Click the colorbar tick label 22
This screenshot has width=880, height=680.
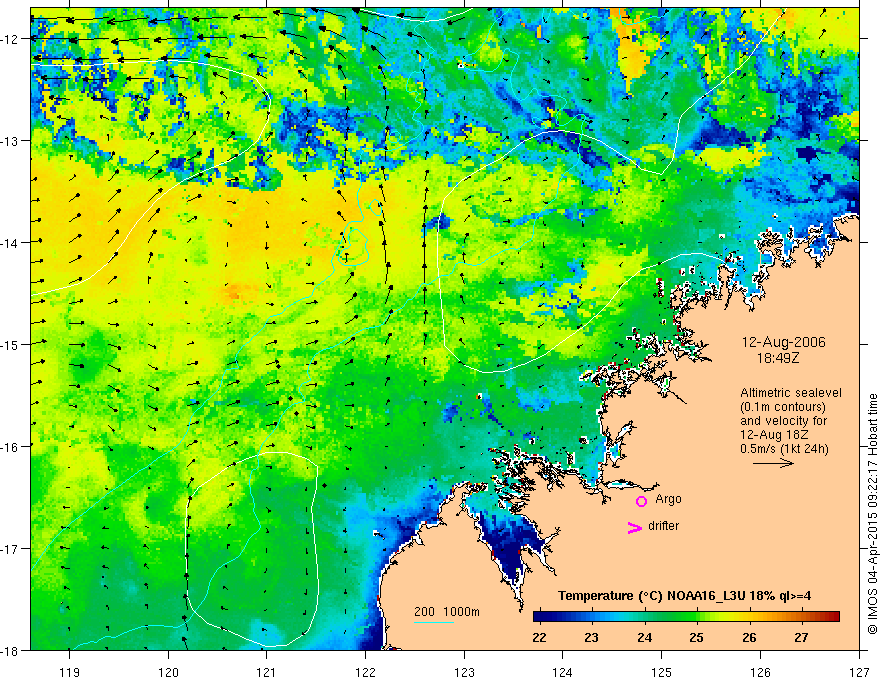(x=539, y=637)
